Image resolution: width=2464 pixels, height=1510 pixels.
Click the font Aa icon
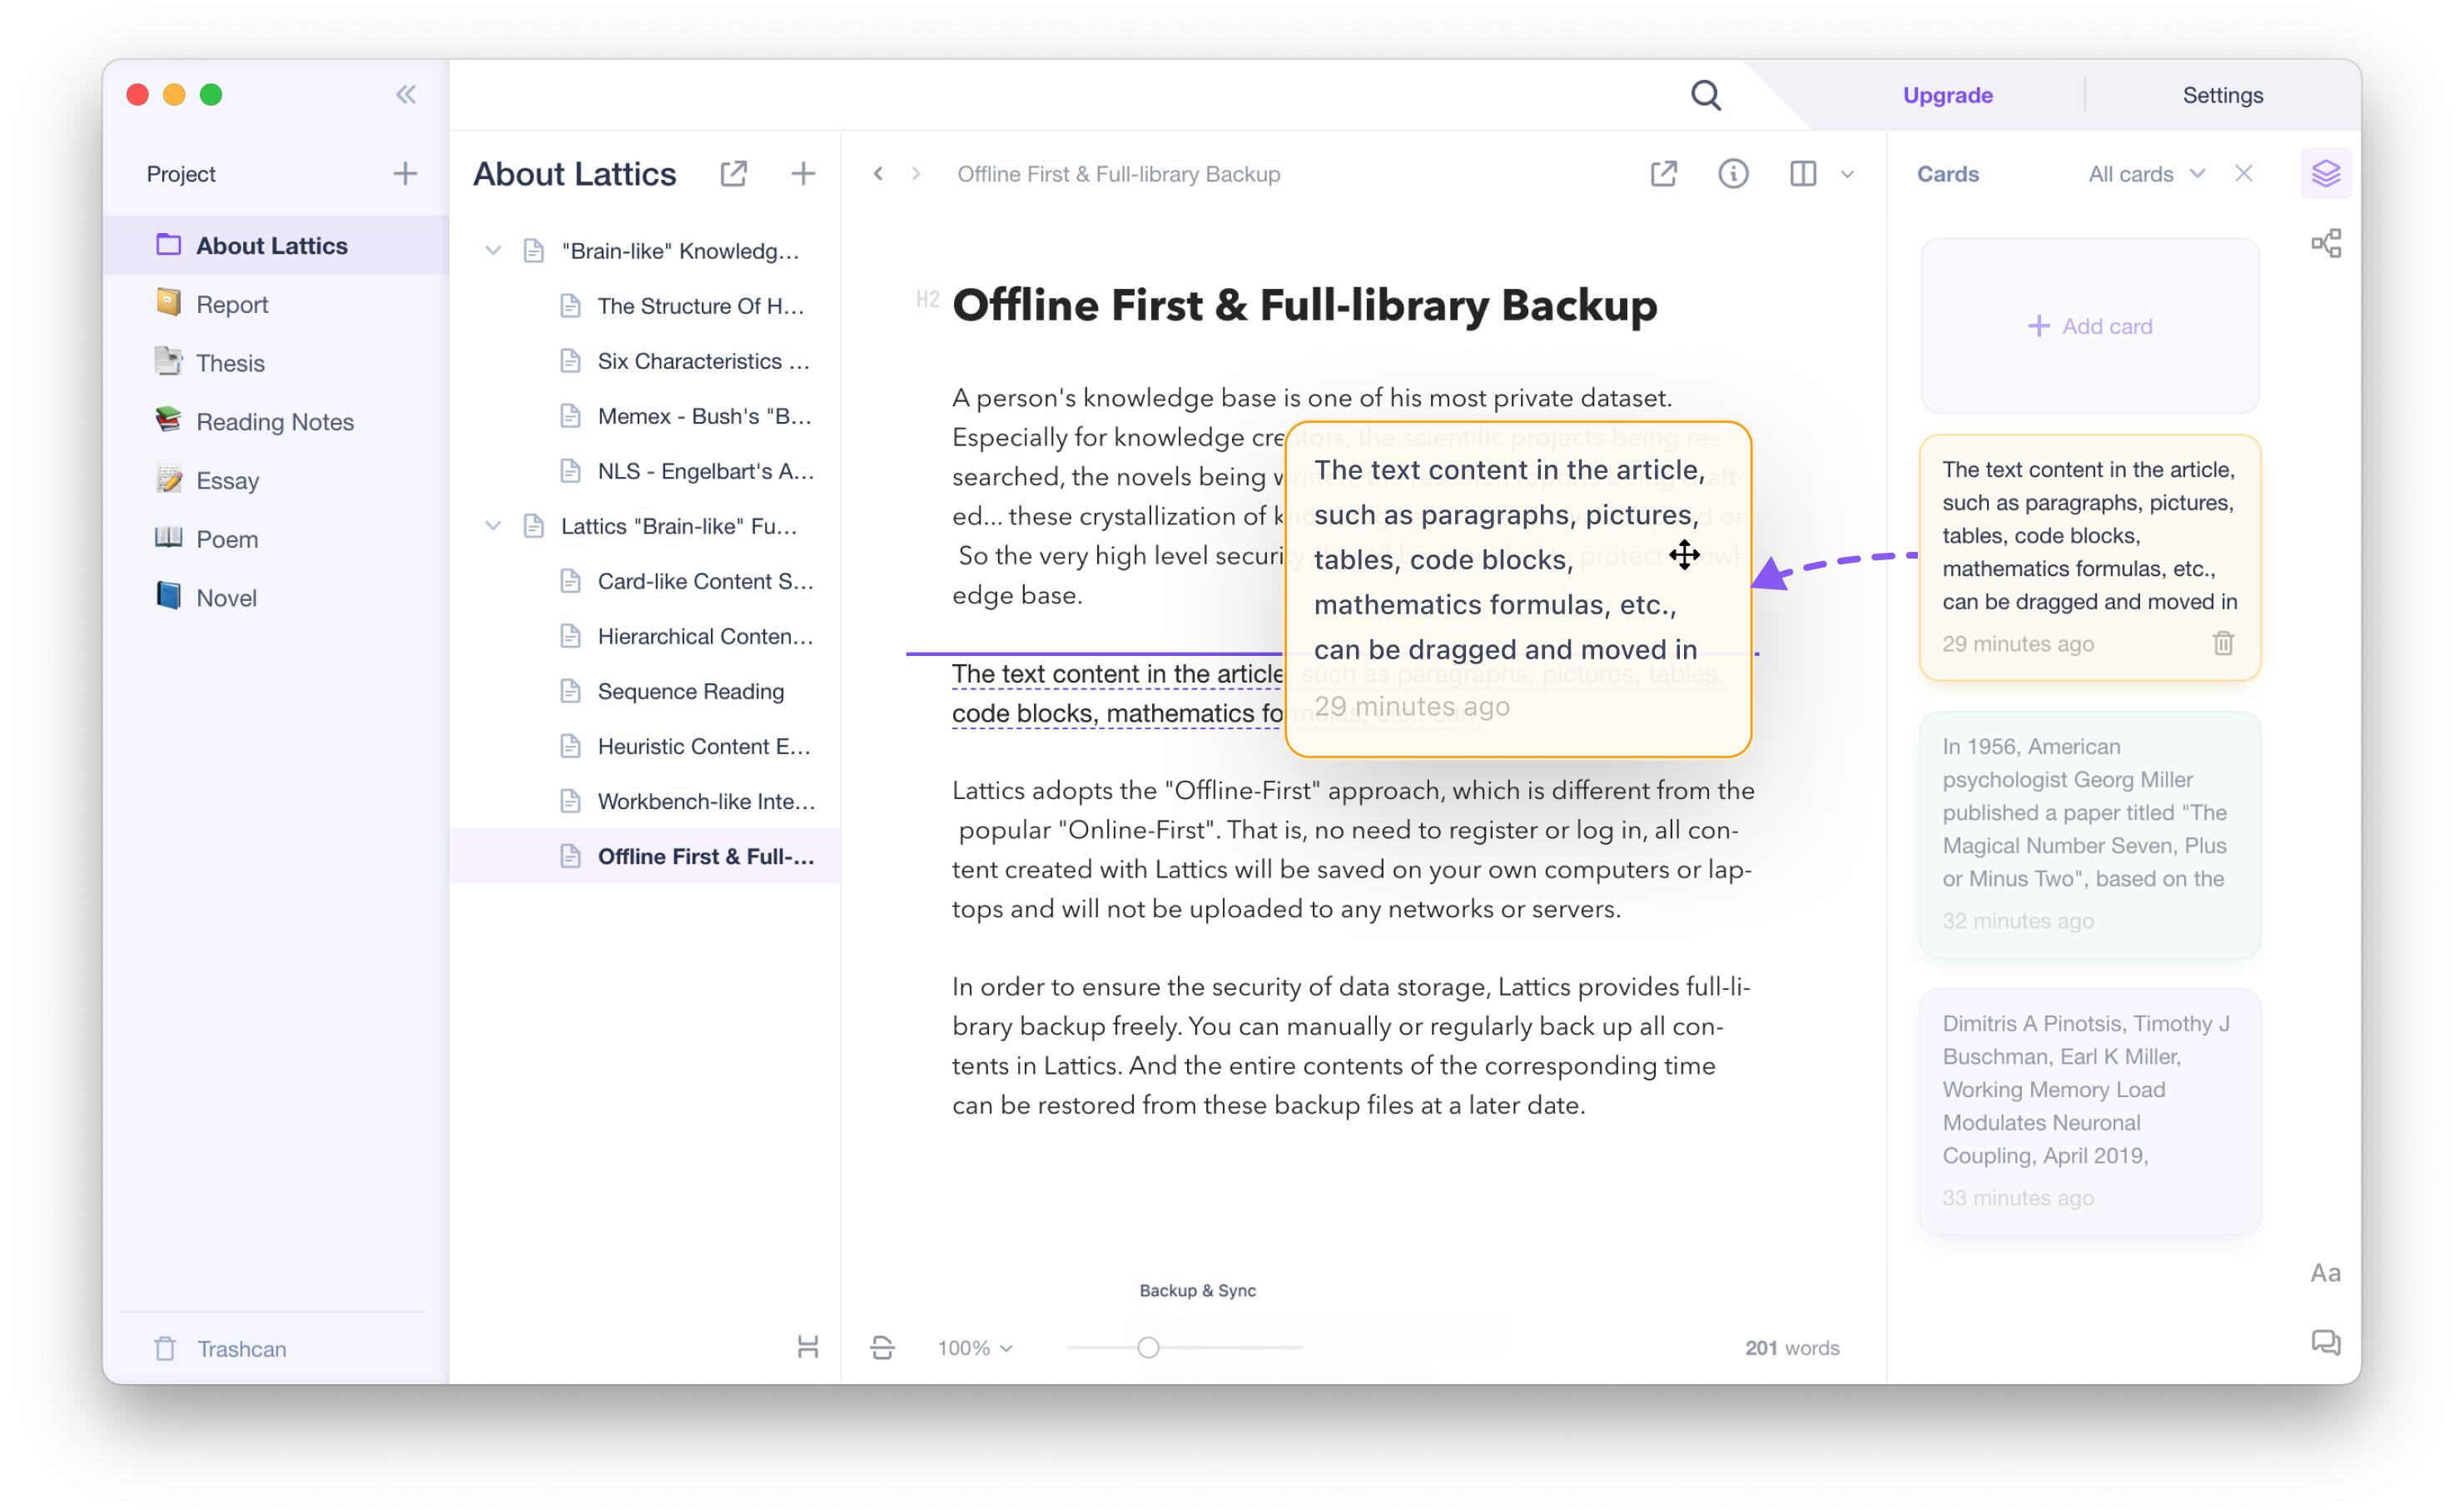(x=2325, y=1273)
